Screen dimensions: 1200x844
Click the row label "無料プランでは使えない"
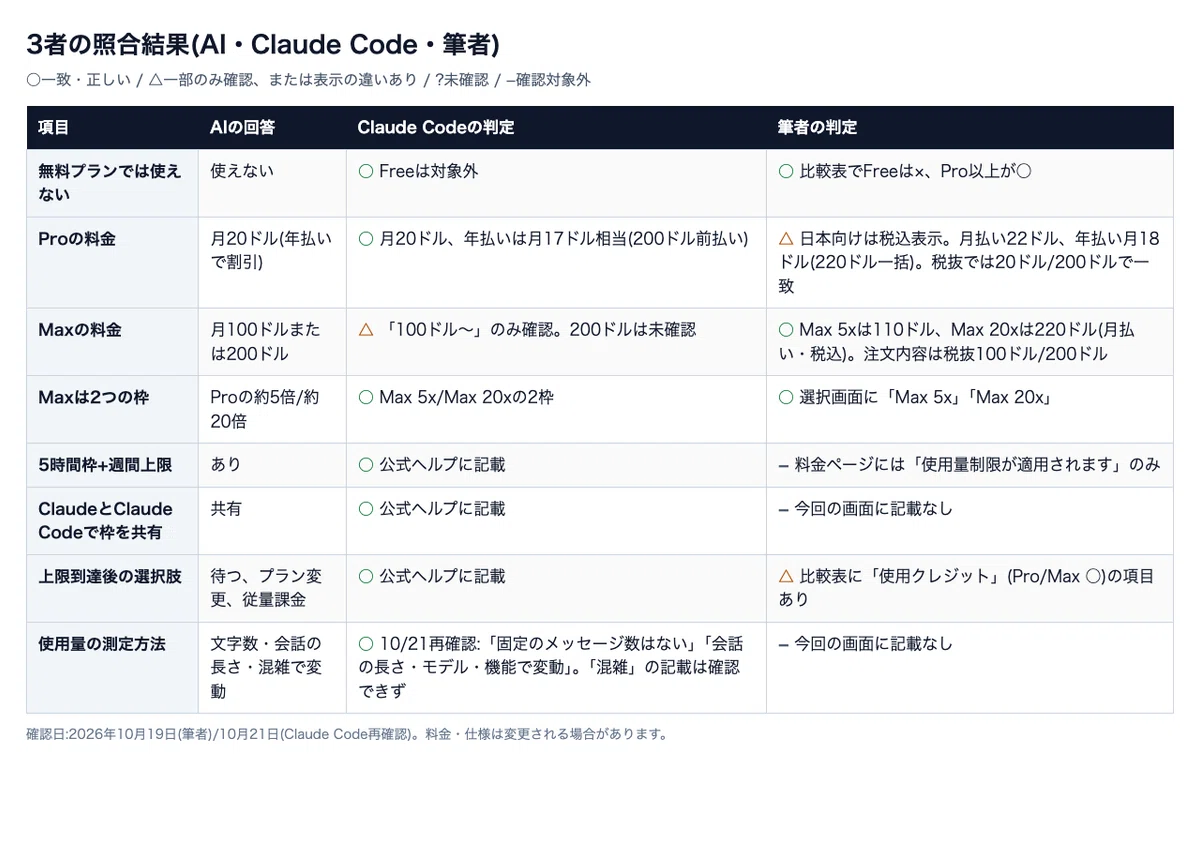(x=112, y=183)
